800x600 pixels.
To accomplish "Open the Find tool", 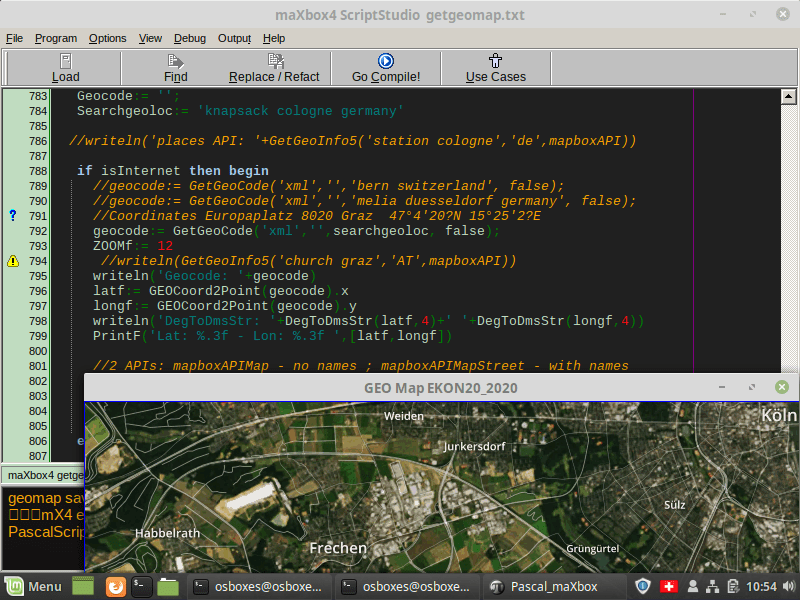I will click(x=176, y=68).
